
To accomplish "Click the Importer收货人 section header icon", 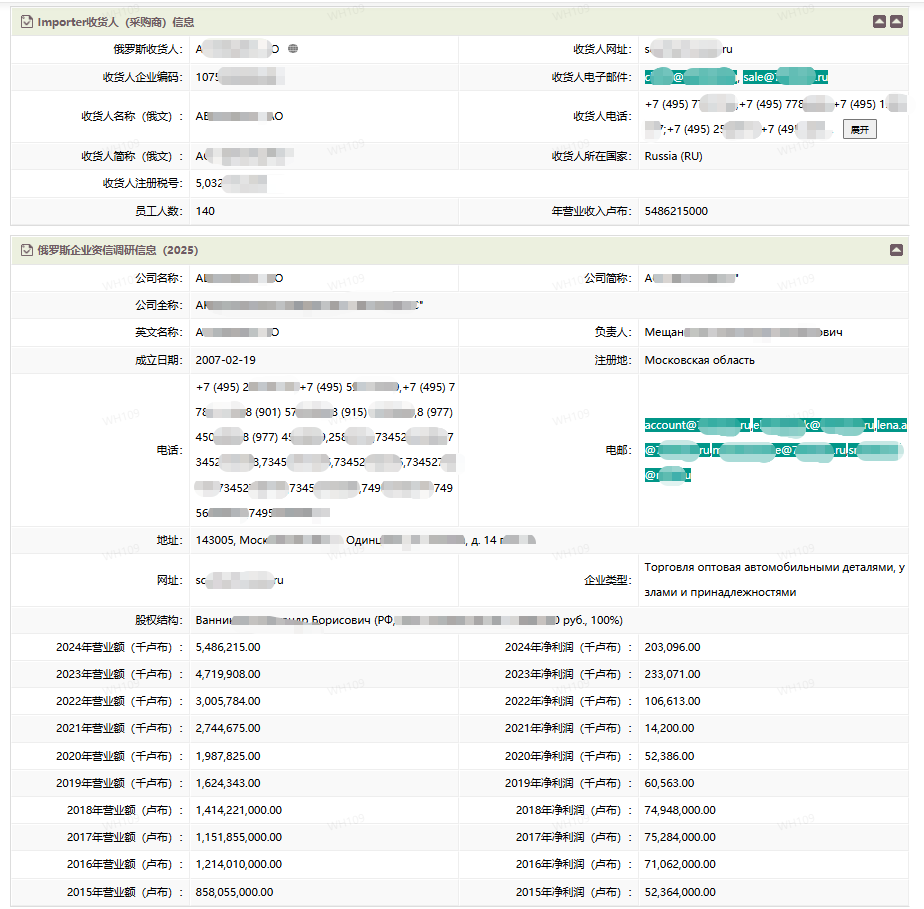I will [28, 22].
